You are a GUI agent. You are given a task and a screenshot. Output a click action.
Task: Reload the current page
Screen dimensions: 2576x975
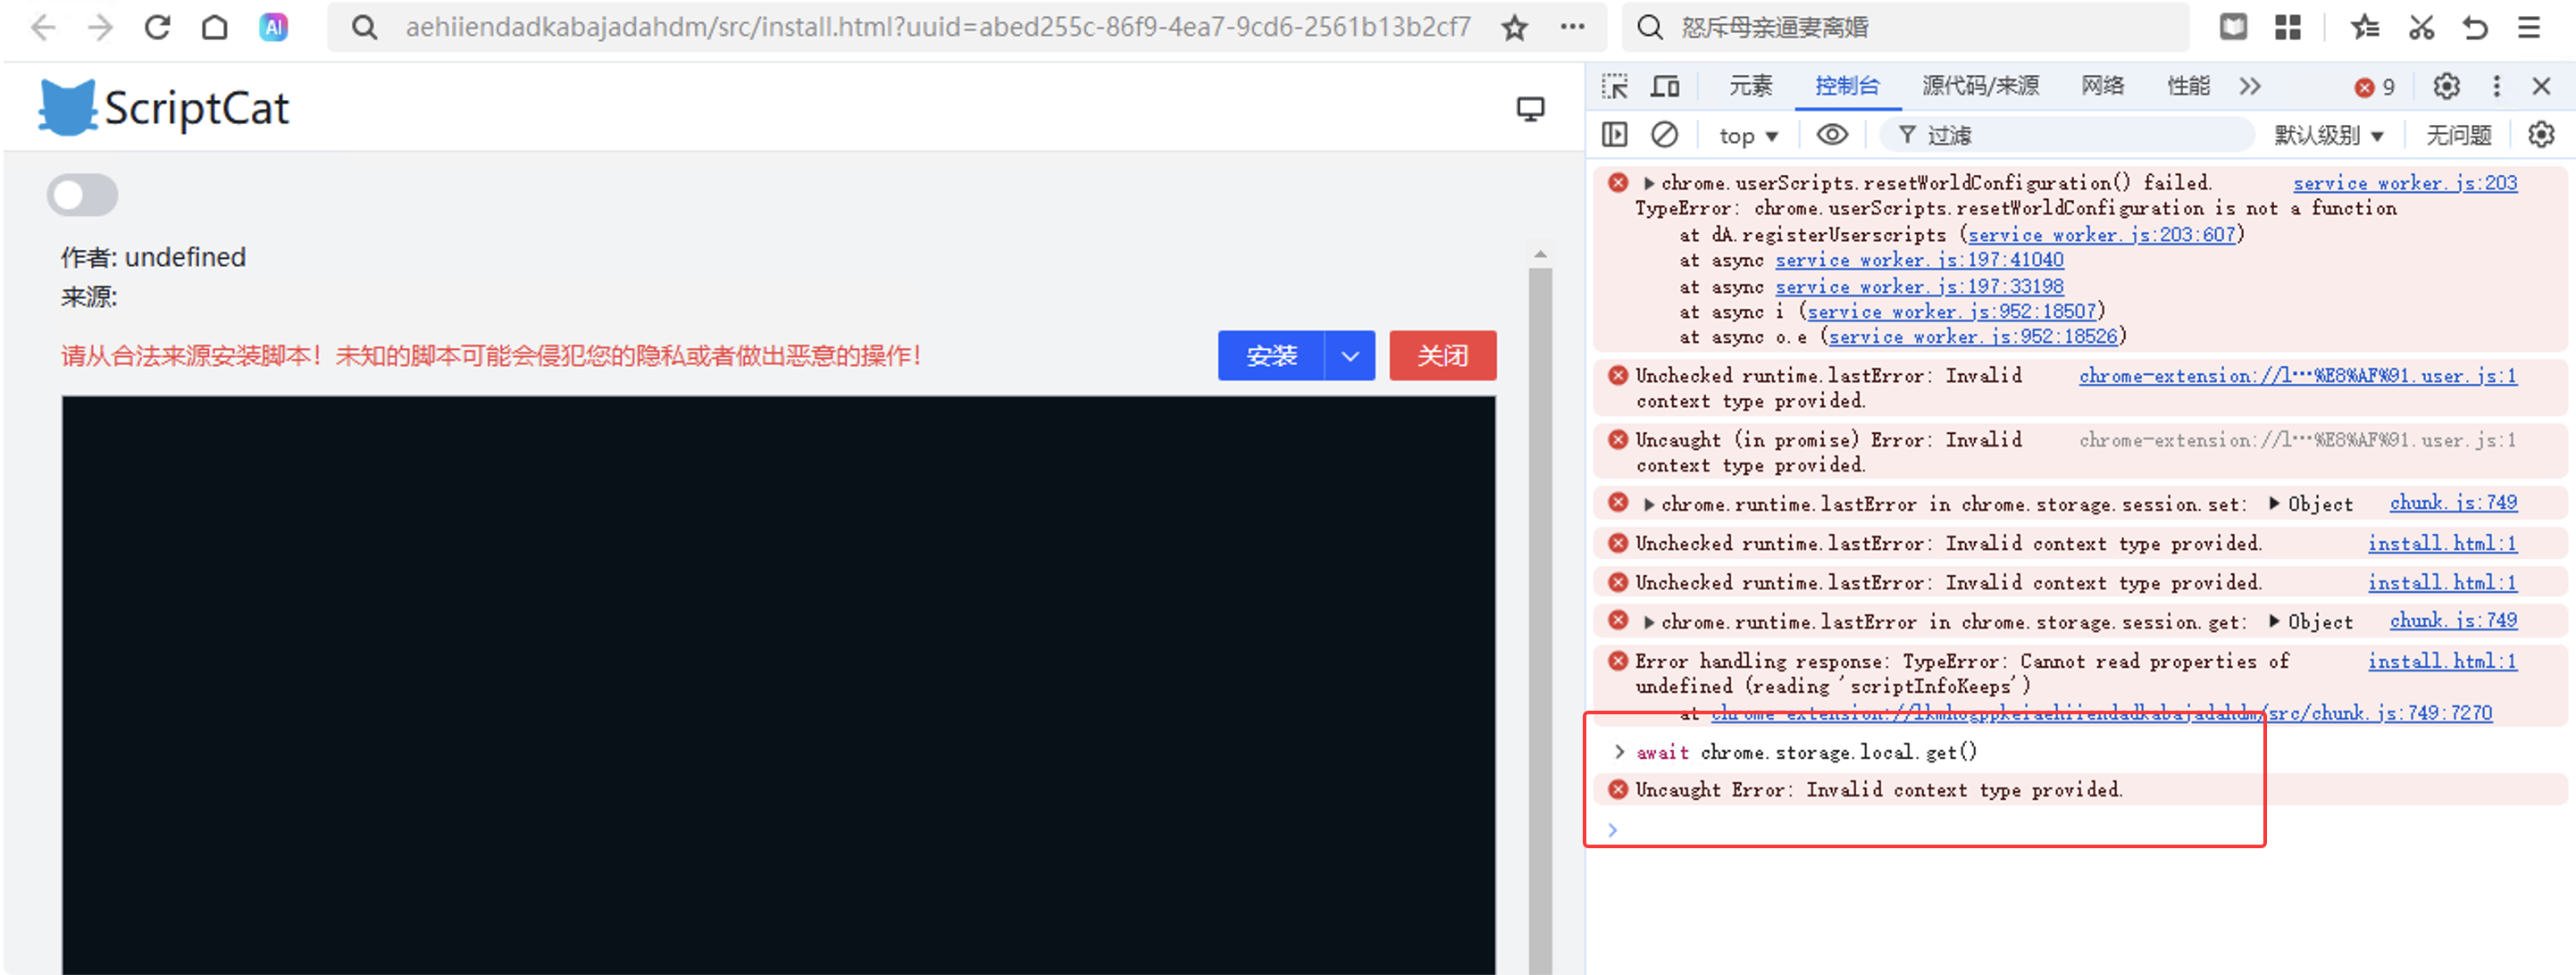pyautogui.click(x=157, y=27)
